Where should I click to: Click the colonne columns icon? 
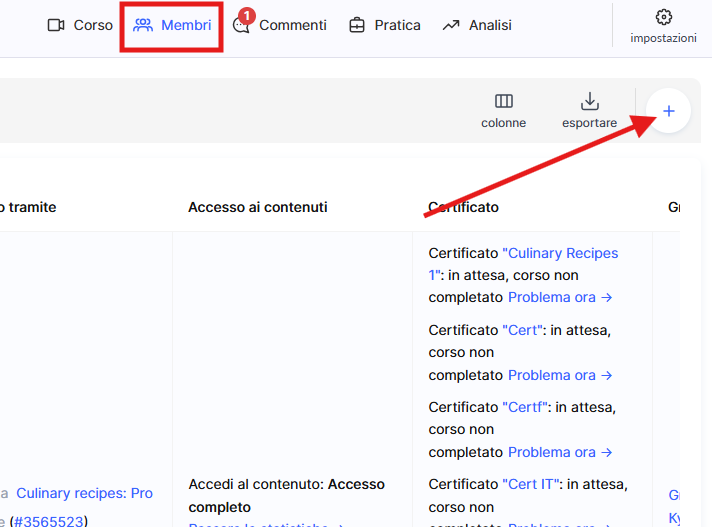pyautogui.click(x=503, y=110)
